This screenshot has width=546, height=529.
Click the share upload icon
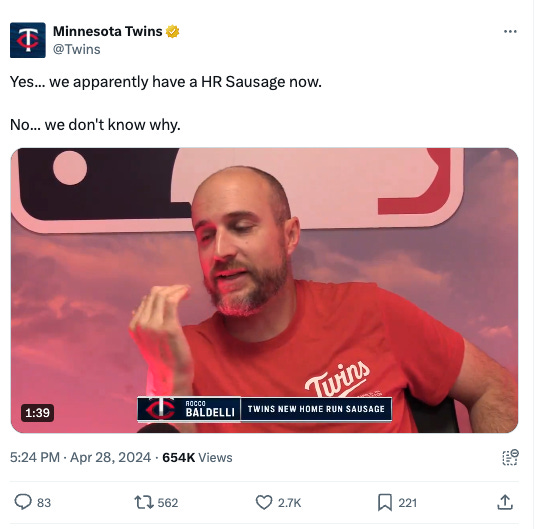click(505, 502)
